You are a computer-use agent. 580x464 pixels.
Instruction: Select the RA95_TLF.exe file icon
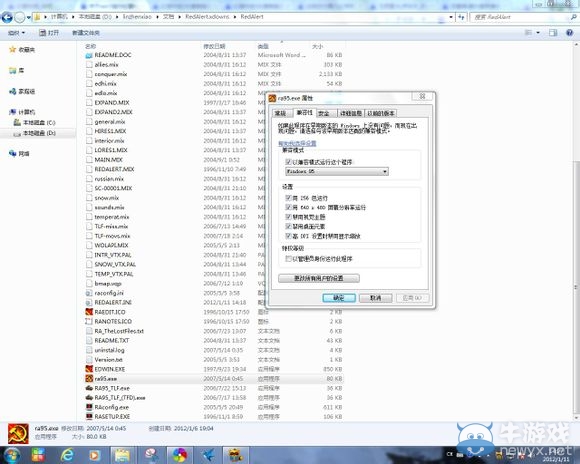[x=89, y=388]
